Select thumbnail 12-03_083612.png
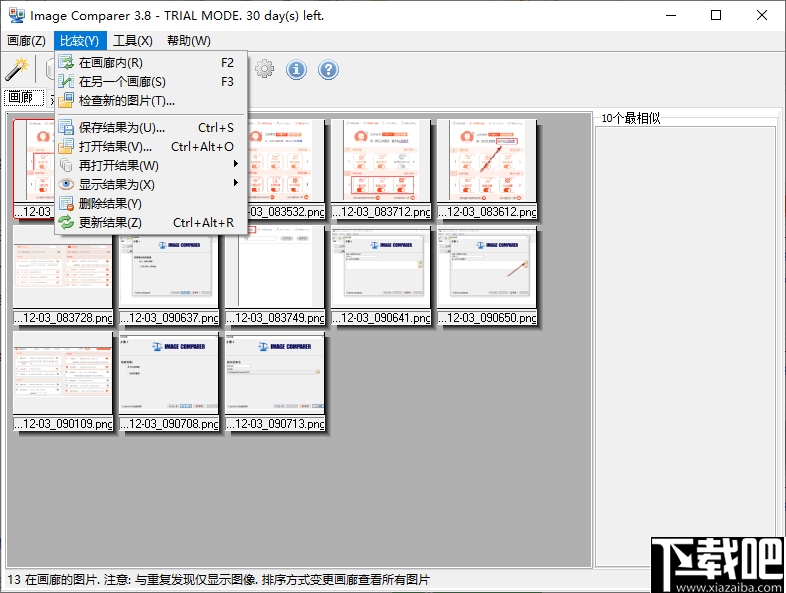786x593 pixels. 487,169
